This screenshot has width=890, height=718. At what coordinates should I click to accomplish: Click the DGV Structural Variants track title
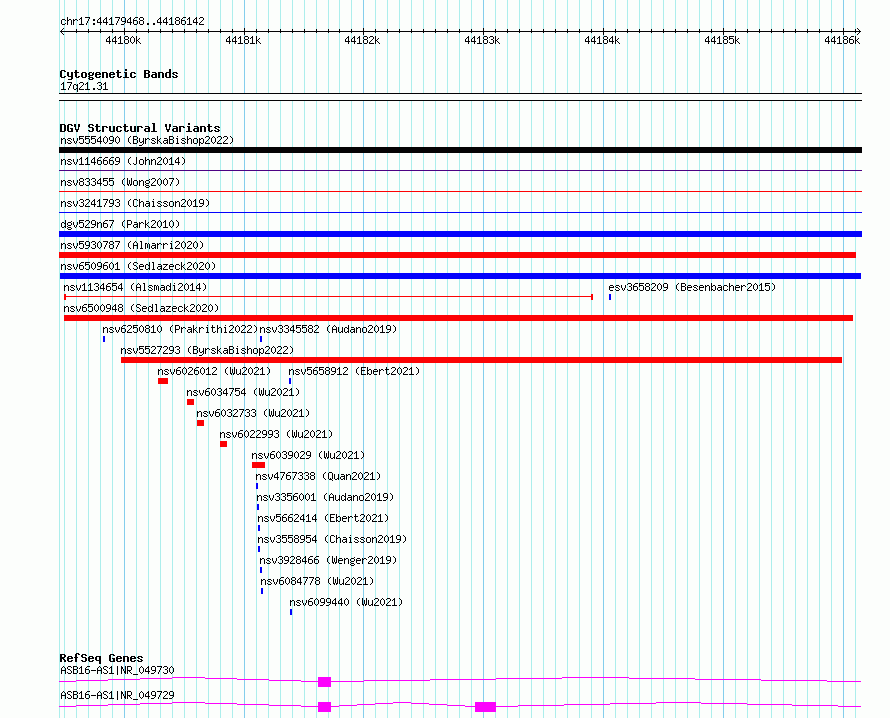tap(140, 128)
